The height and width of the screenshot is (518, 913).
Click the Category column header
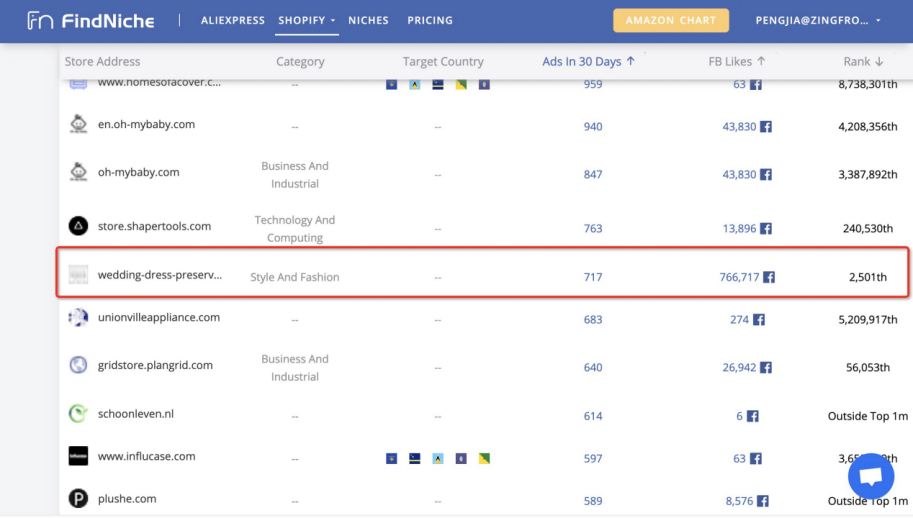point(300,61)
